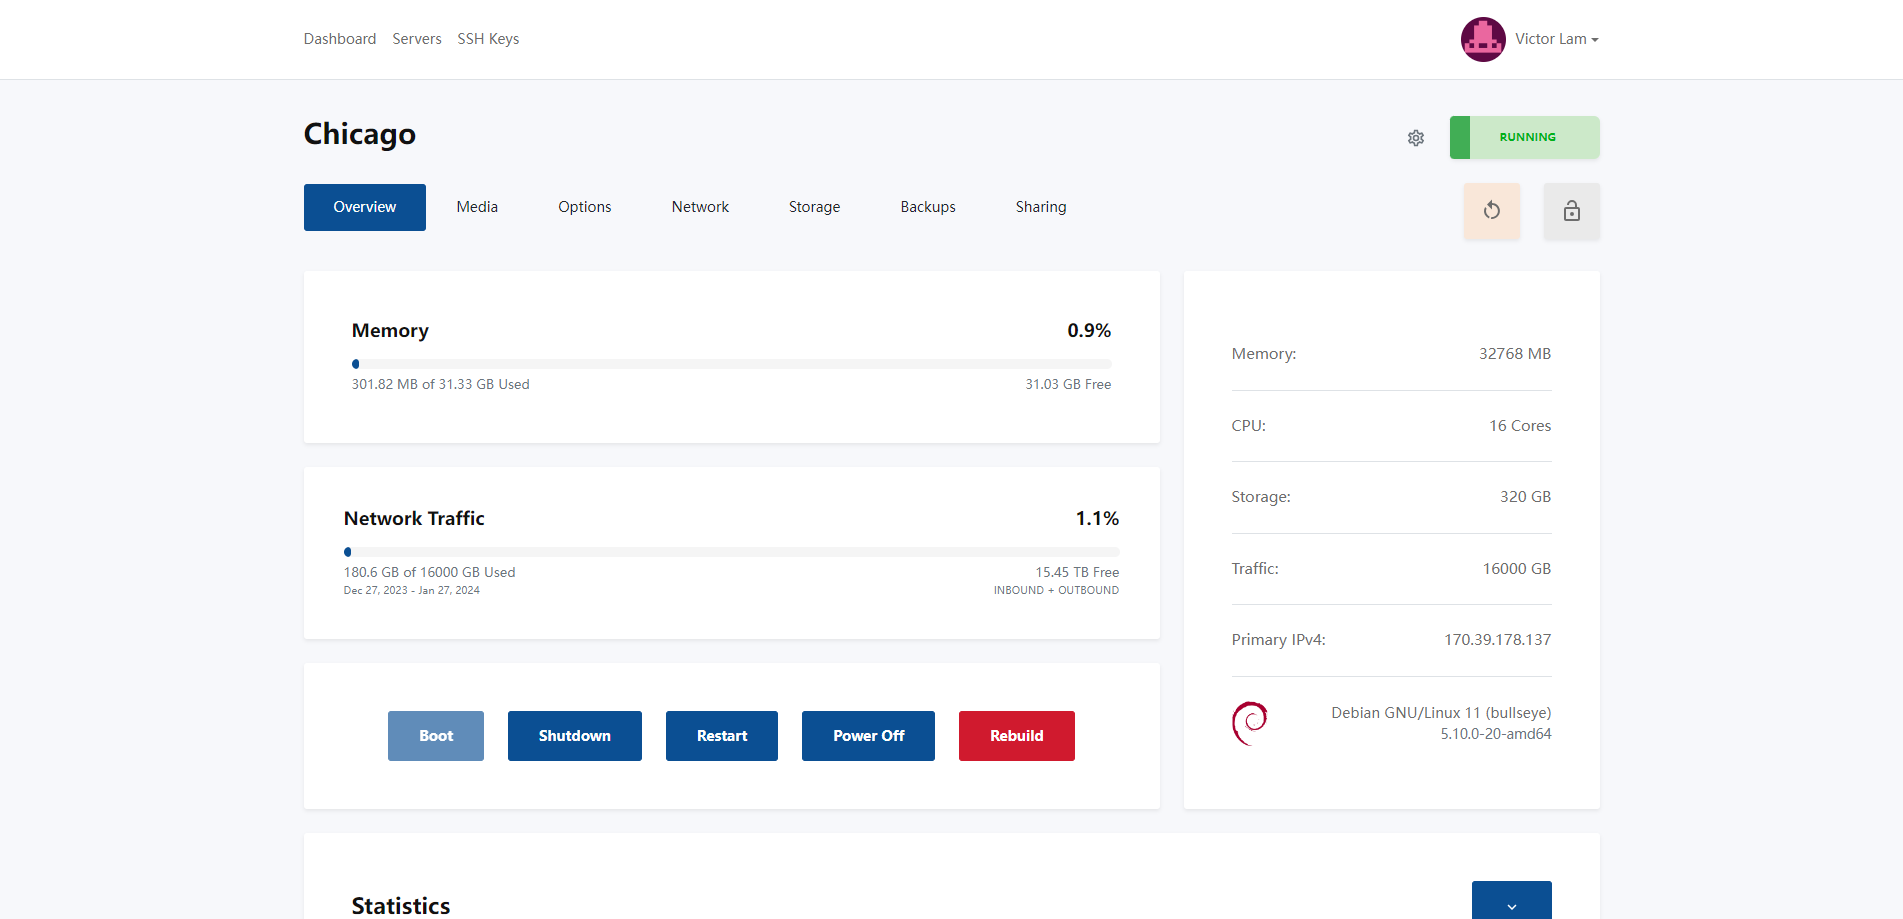The height and width of the screenshot is (919, 1903).
Task: Click the Debian swirl logo
Action: (1250, 723)
